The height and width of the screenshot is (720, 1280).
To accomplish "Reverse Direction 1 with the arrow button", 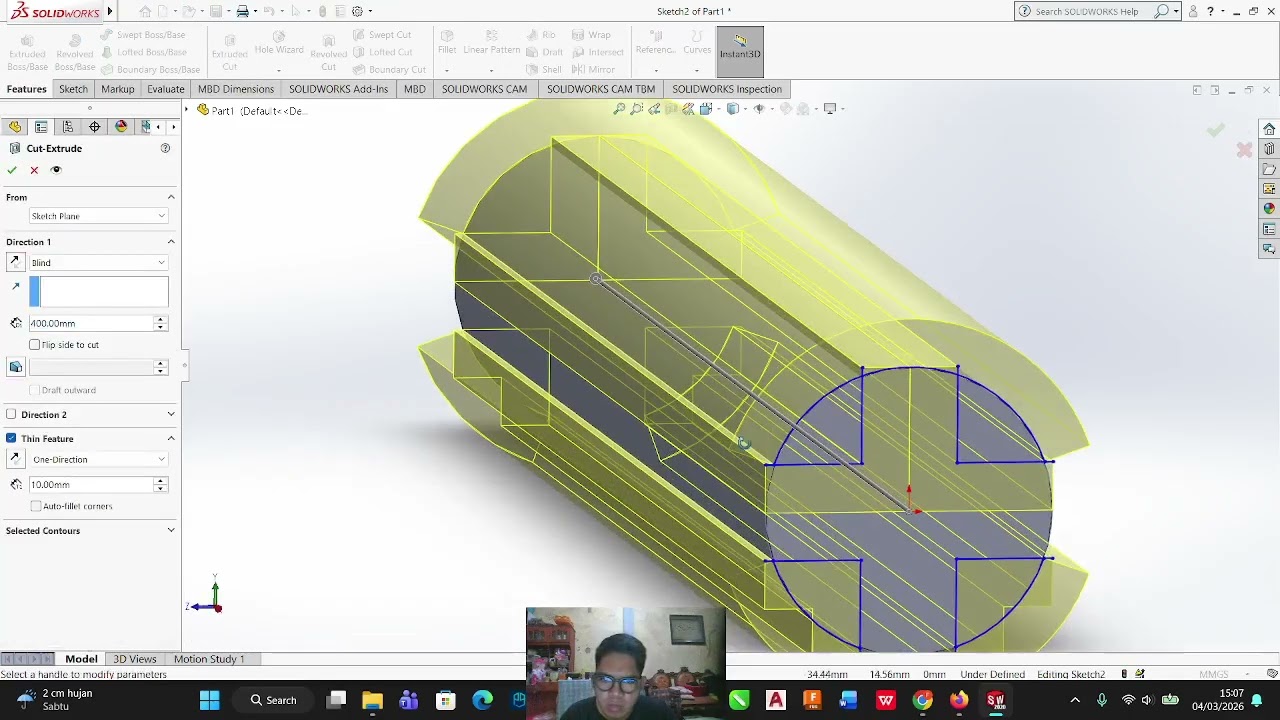I will tap(15, 262).
